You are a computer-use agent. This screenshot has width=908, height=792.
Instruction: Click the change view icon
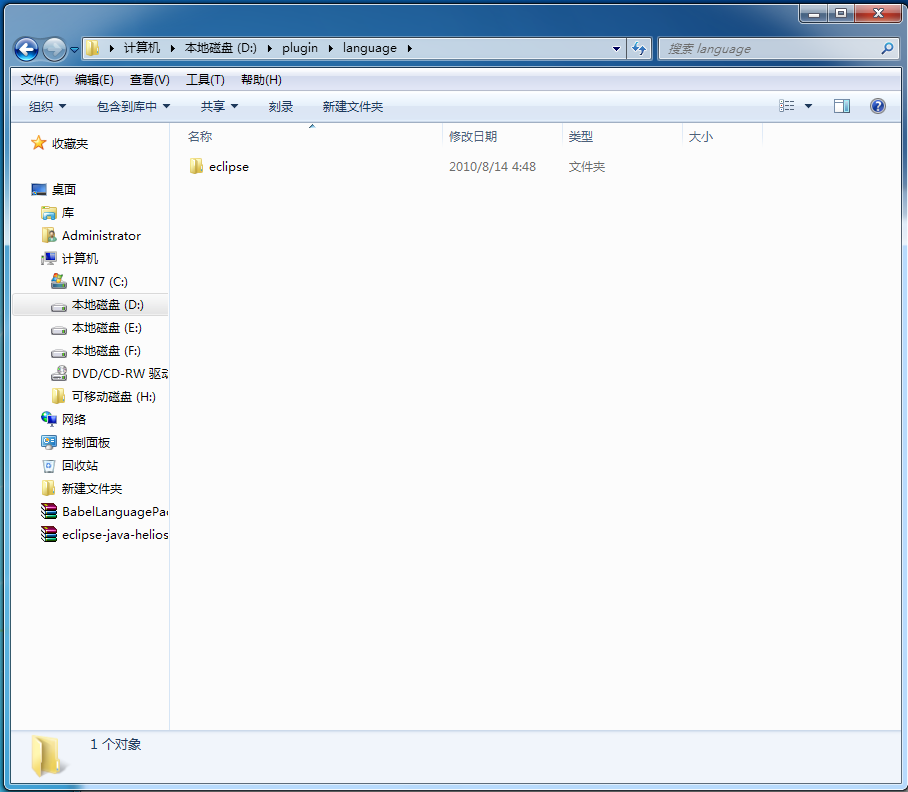click(786, 106)
